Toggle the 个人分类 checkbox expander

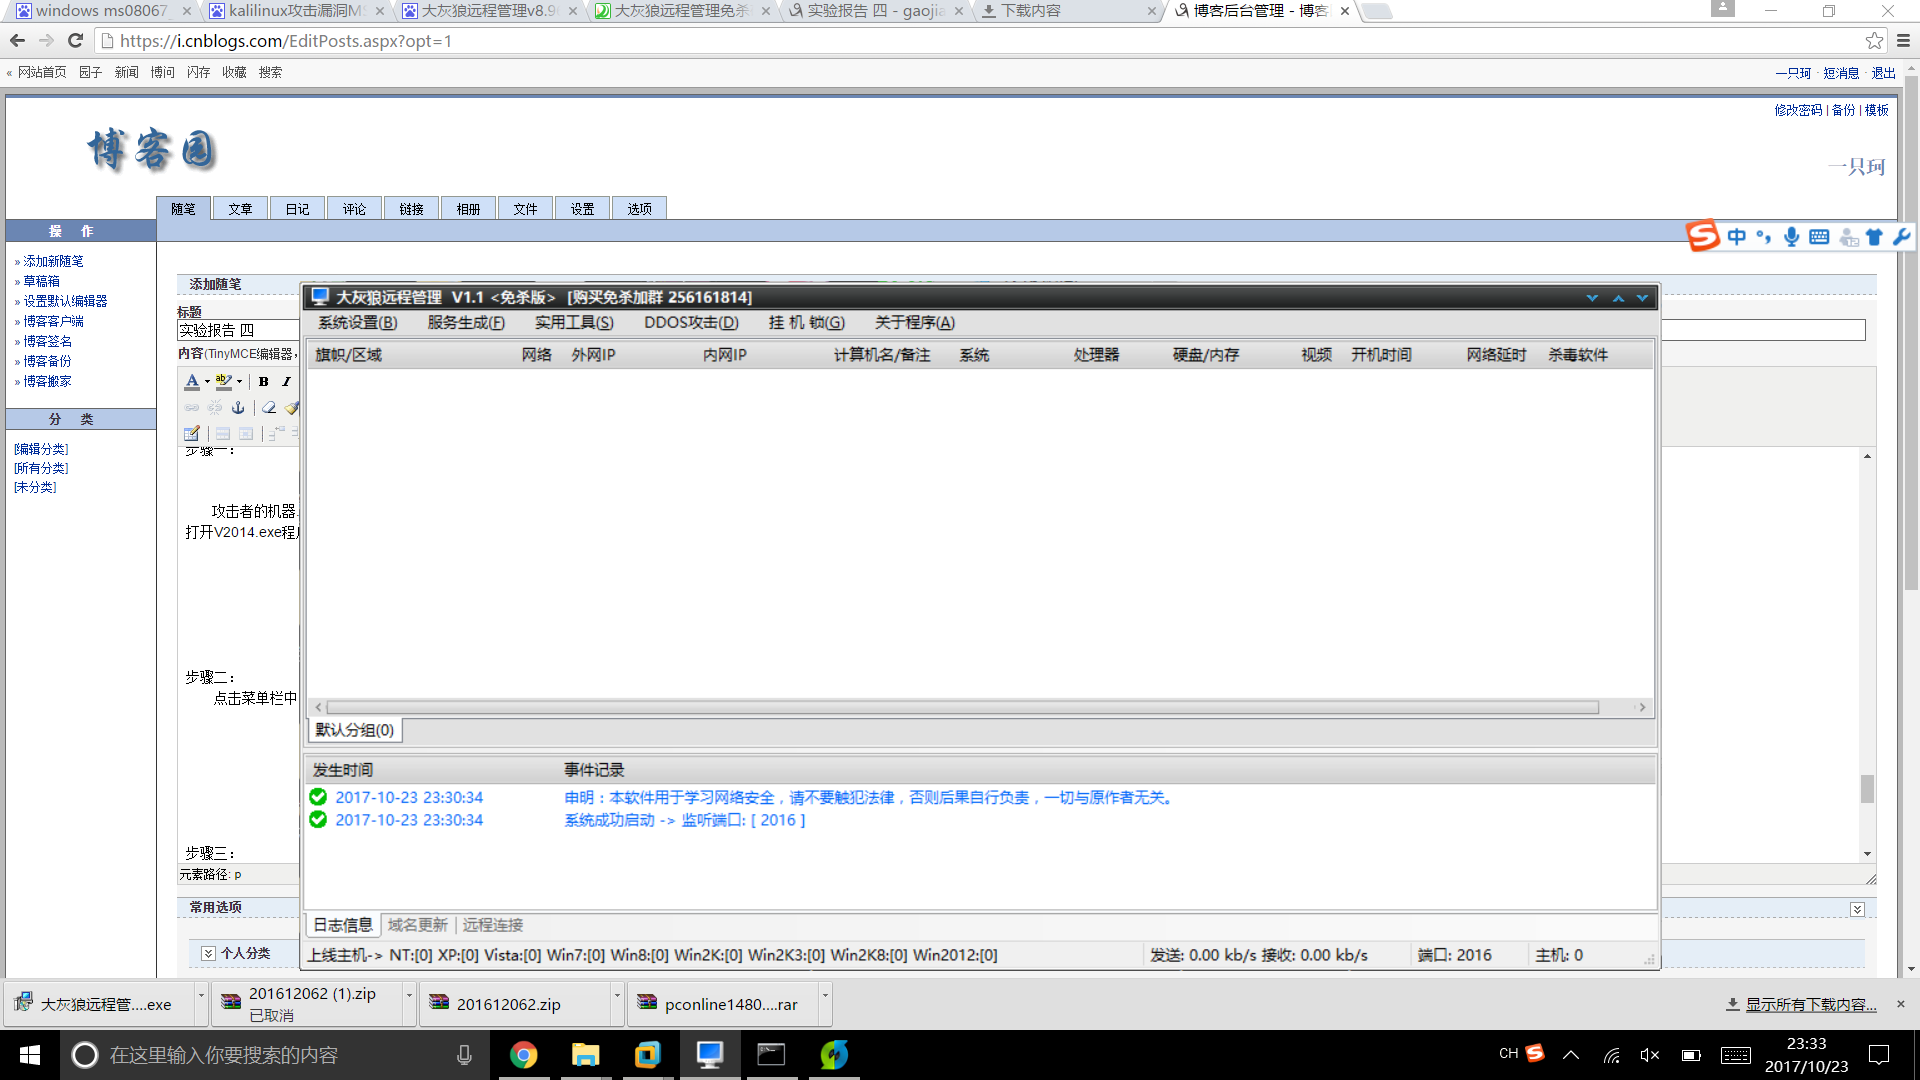(208, 953)
